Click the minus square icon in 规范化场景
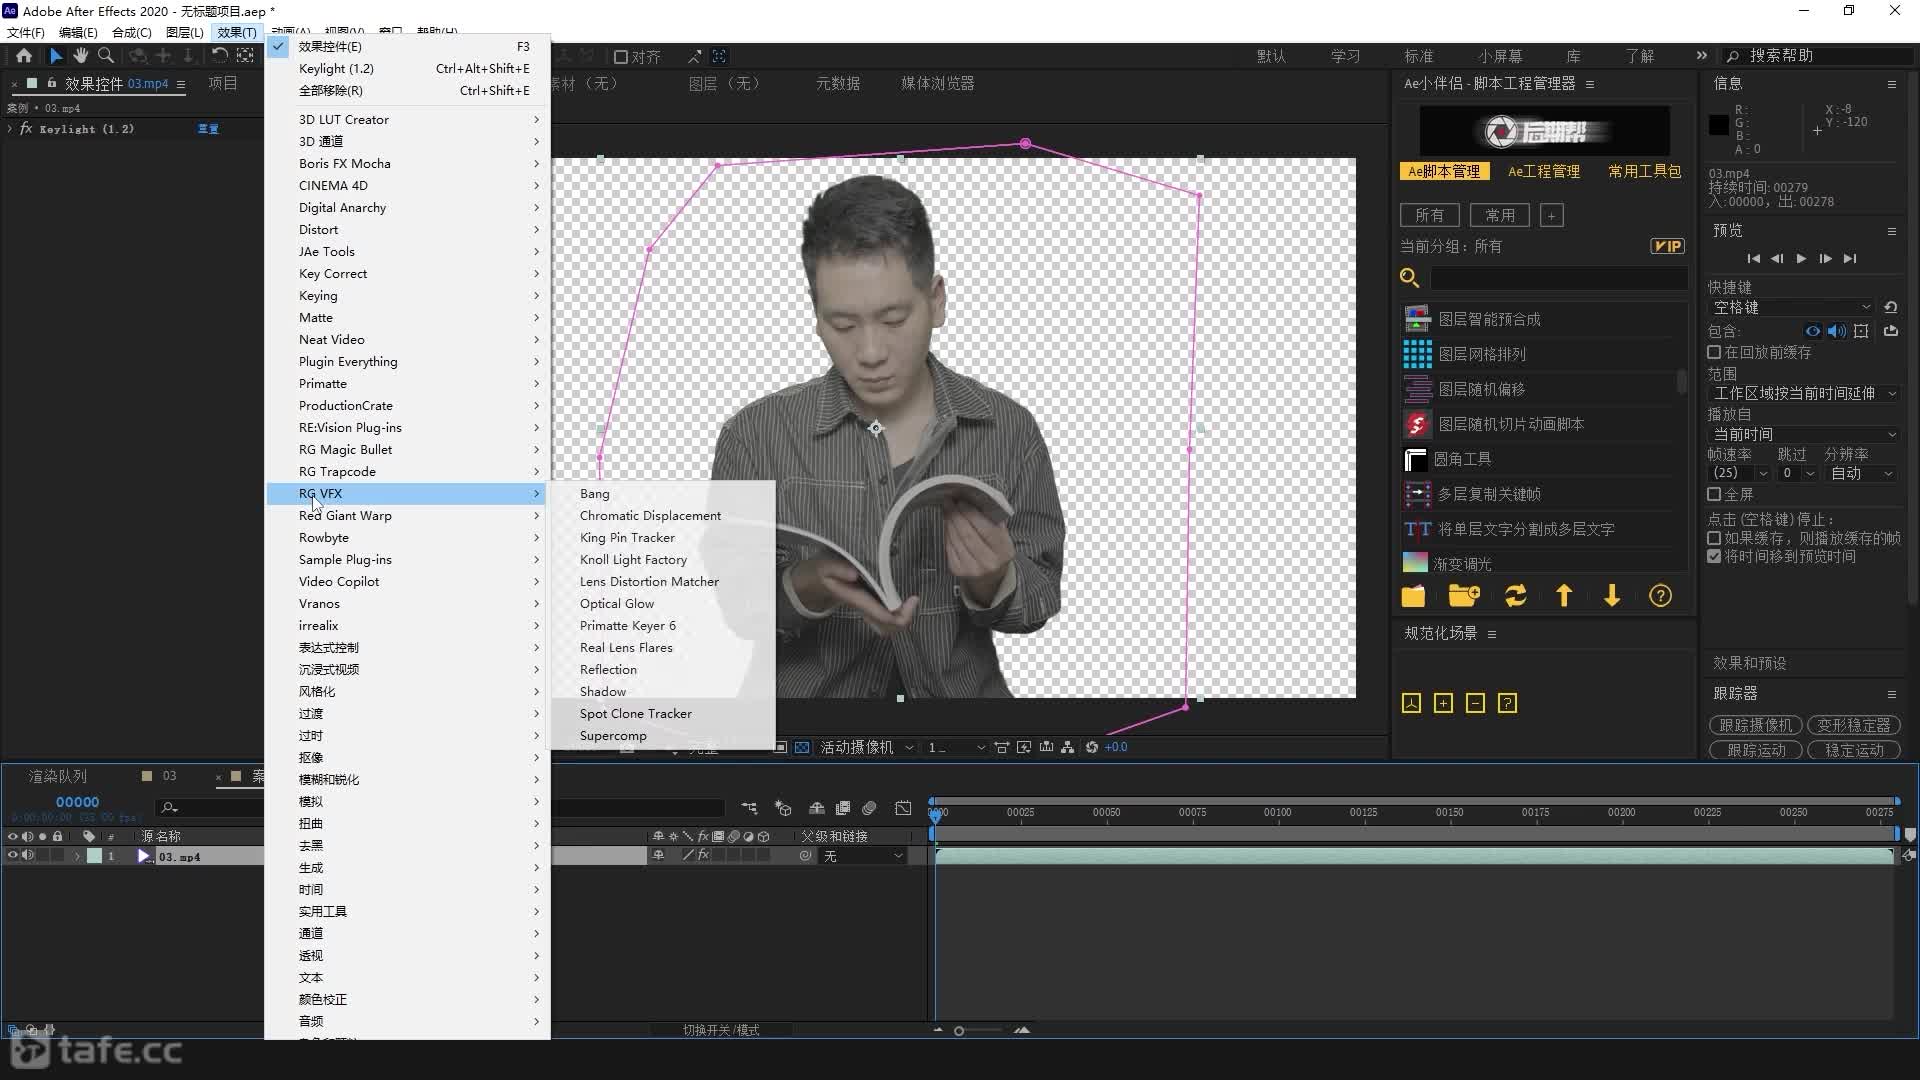 [1475, 703]
